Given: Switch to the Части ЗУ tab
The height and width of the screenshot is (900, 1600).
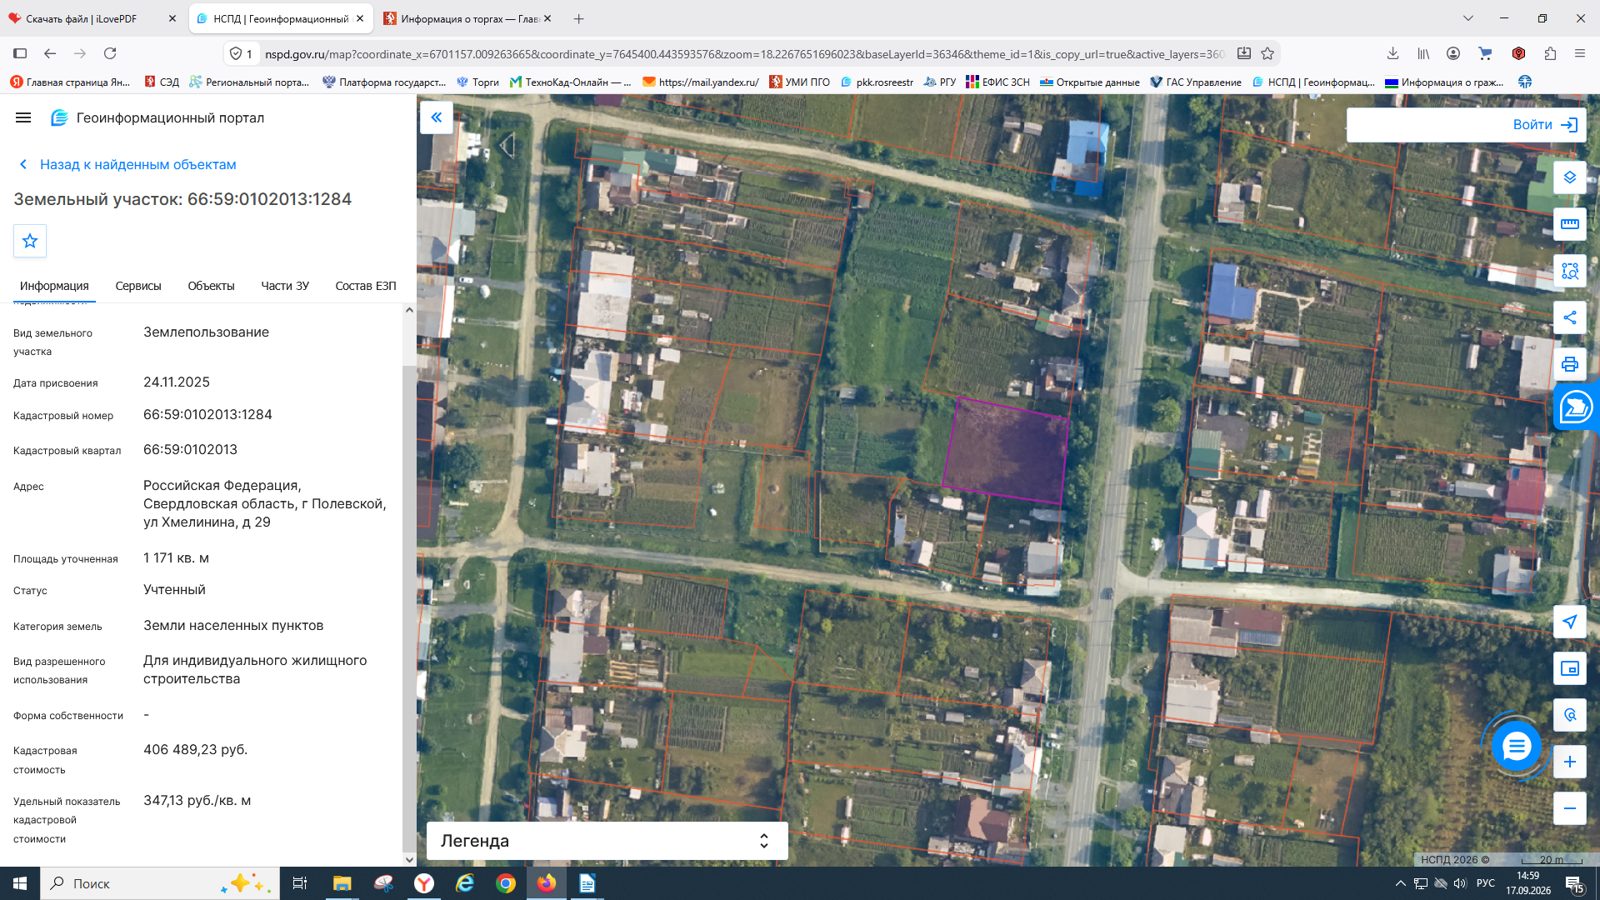Looking at the screenshot, I should click(285, 286).
